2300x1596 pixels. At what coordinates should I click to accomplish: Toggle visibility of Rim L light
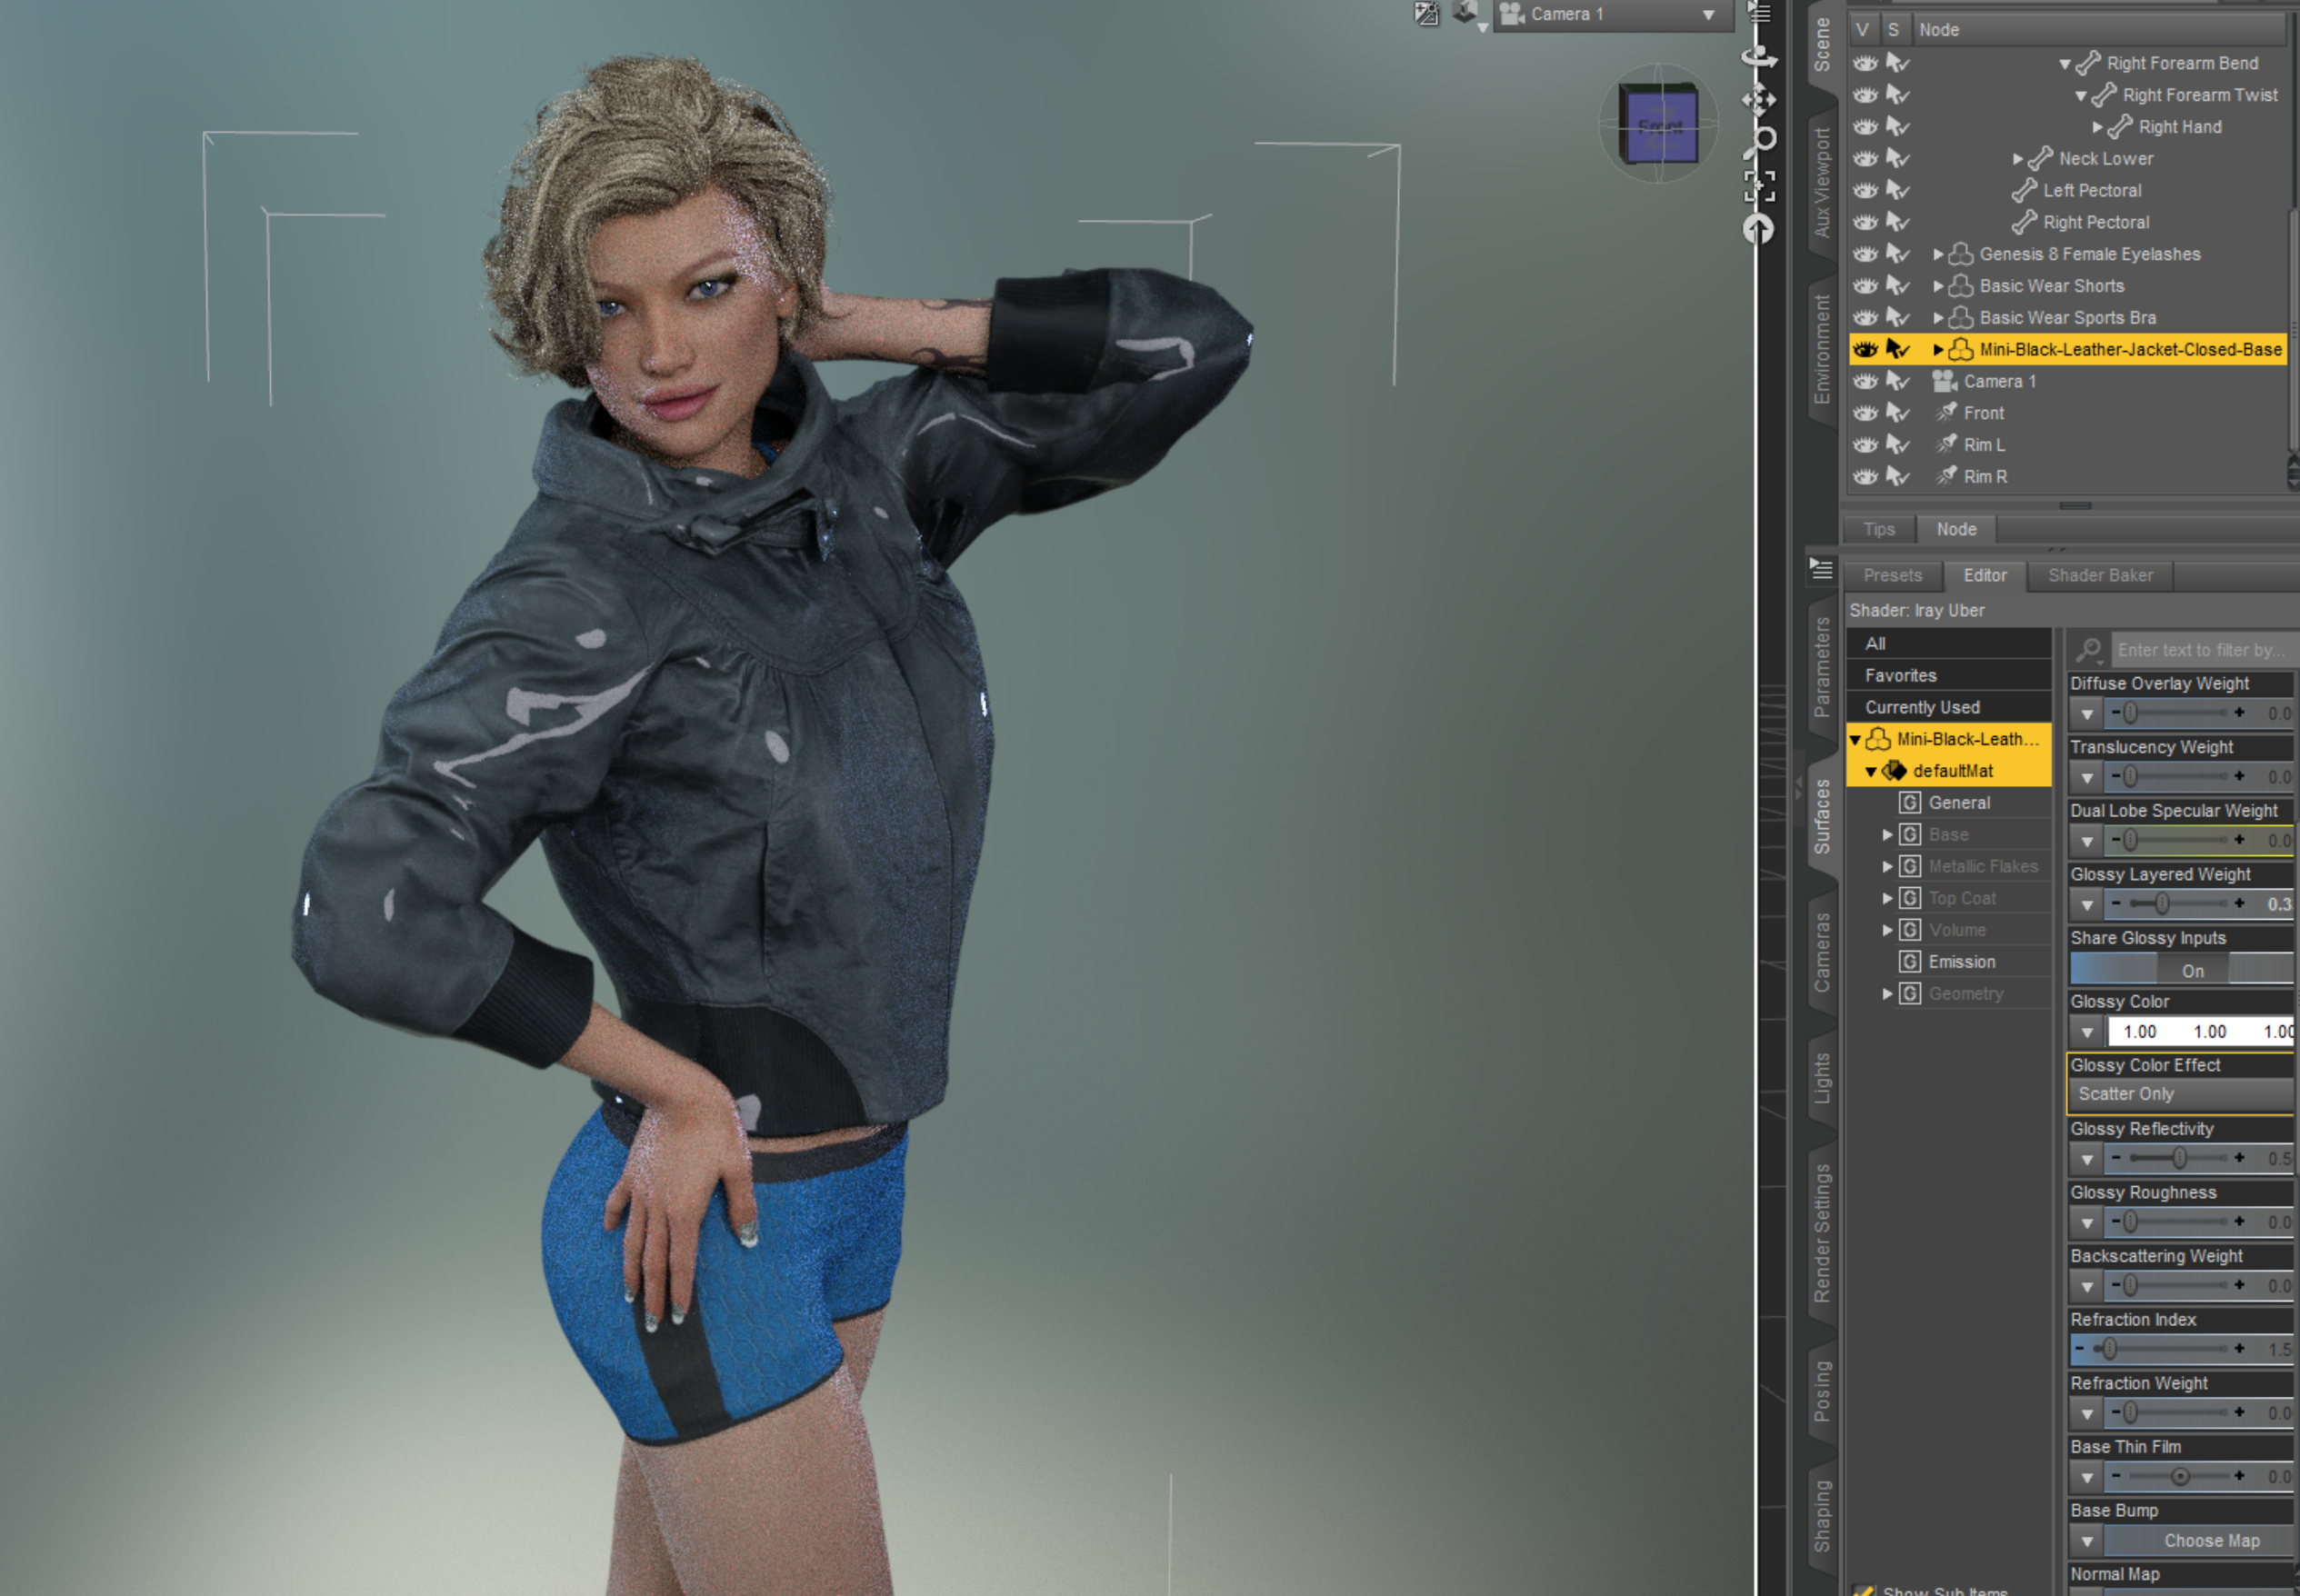click(1865, 445)
